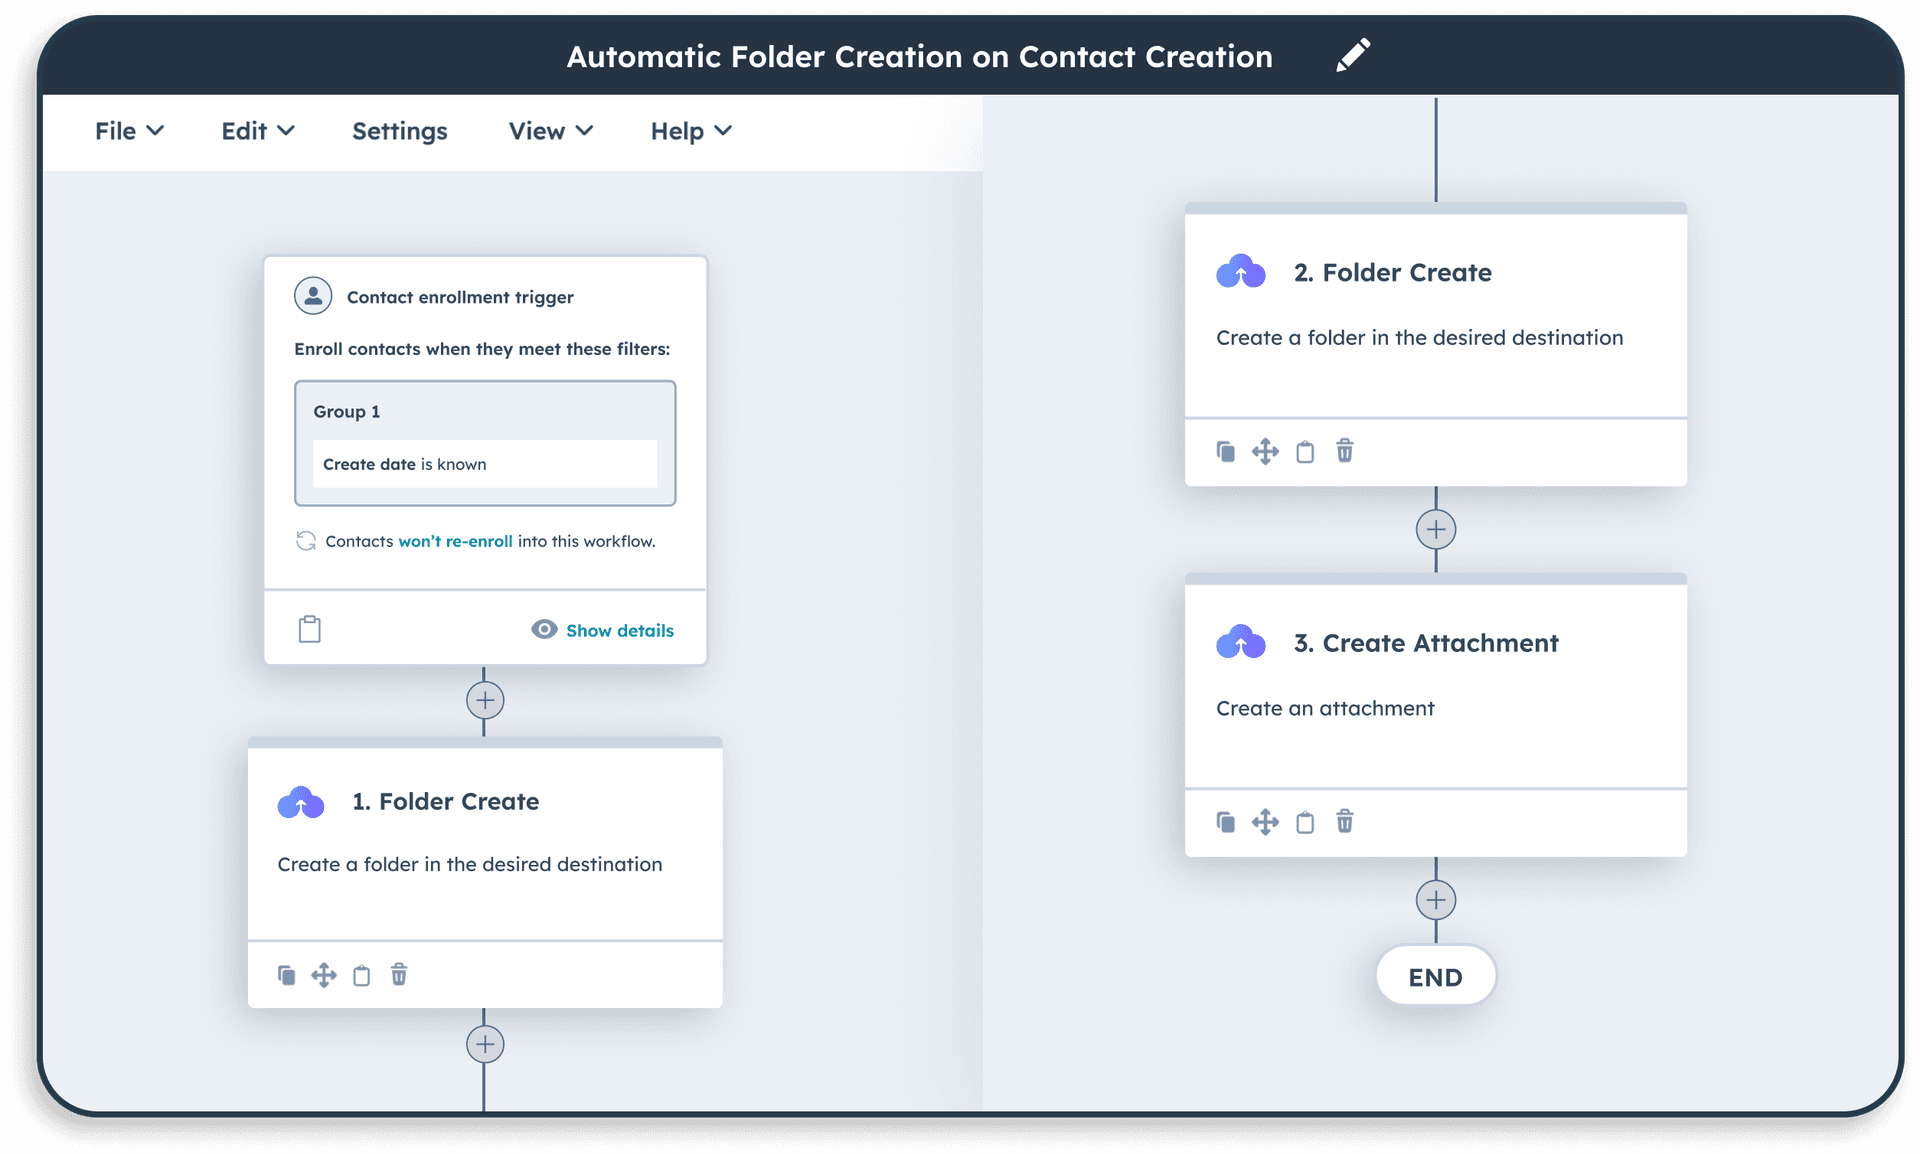Select the 2. Folder Create title
Image resolution: width=1920 pixels, height=1154 pixels.
[1393, 273]
